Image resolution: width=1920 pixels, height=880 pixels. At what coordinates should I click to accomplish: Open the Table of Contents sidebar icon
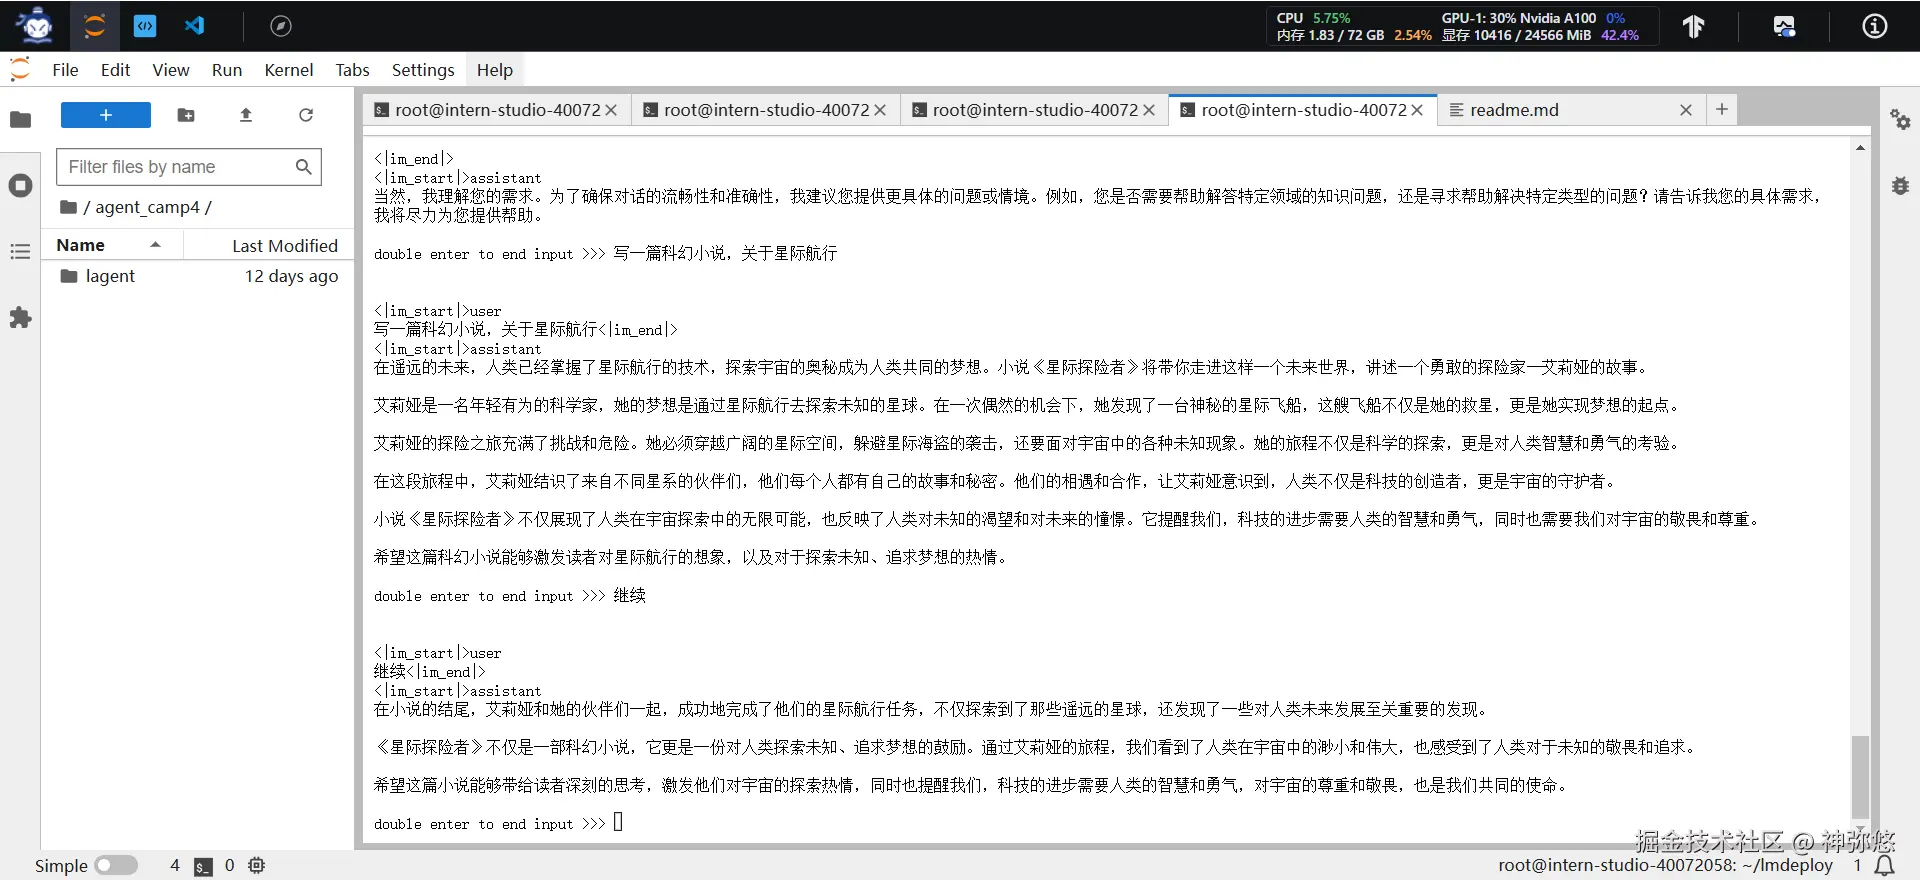coord(20,252)
